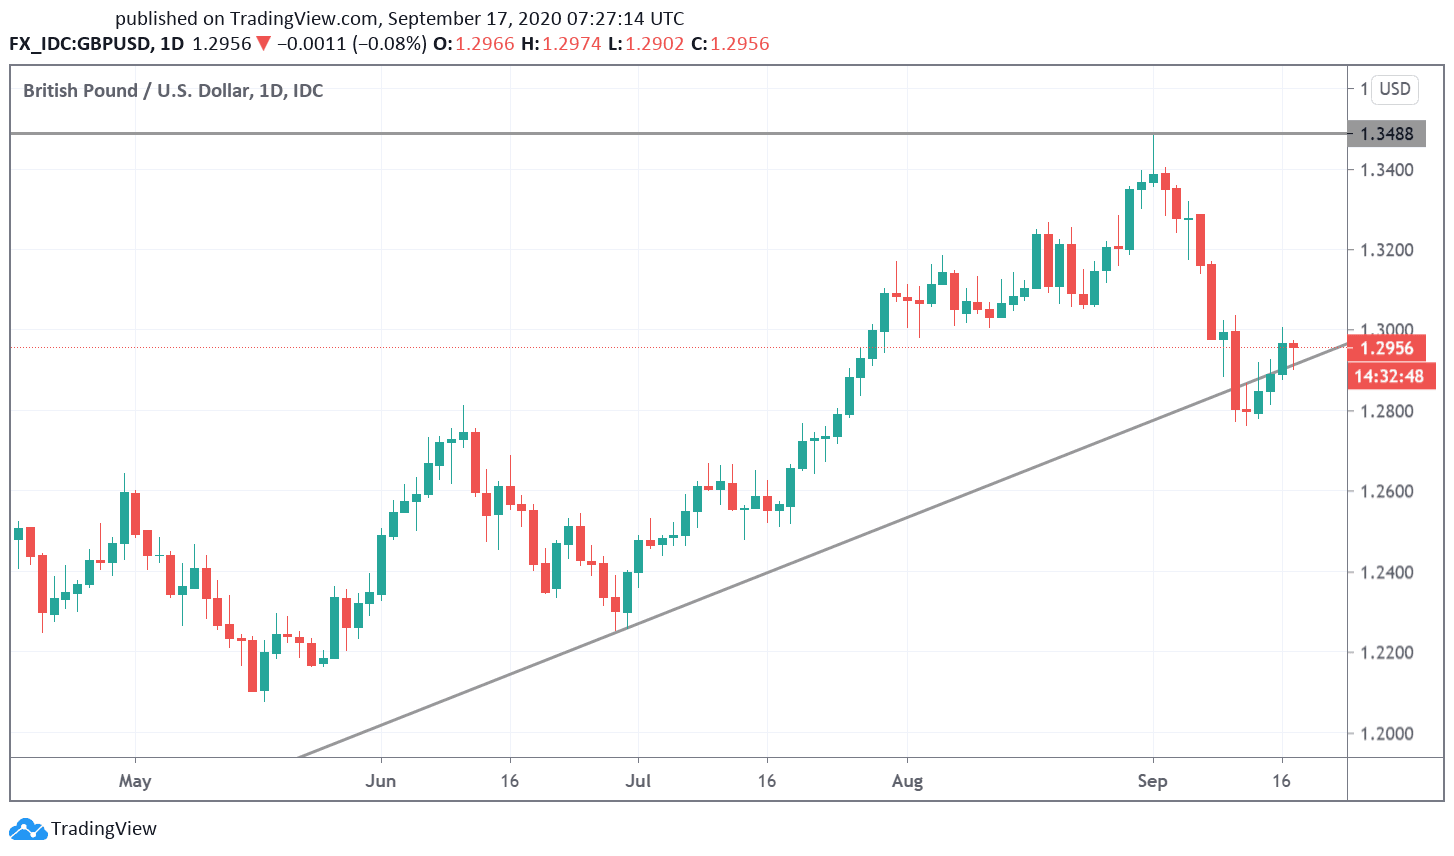This screenshot has height=856, width=1454.
Task: Click the Aug label on time axis
Action: point(907,781)
